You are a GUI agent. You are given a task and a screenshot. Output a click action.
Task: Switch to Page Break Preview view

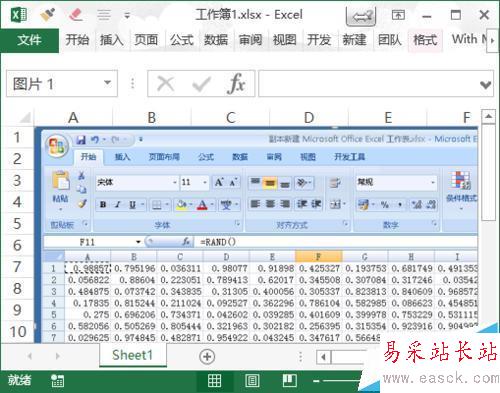(290, 380)
